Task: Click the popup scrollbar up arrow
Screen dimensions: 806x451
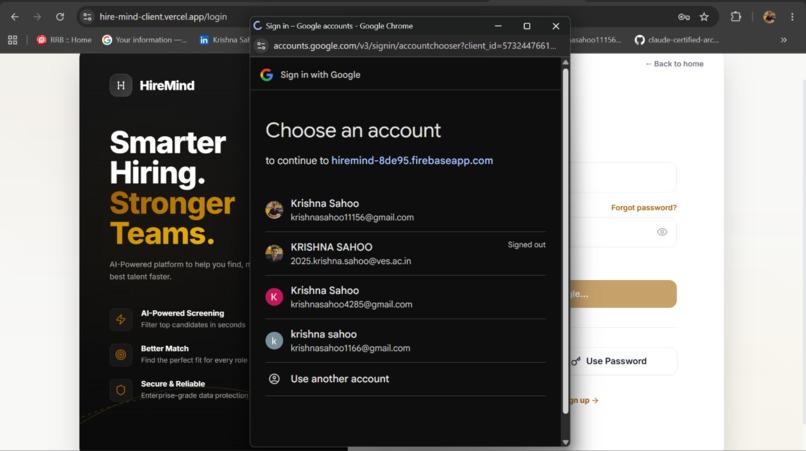Action: pyautogui.click(x=565, y=62)
